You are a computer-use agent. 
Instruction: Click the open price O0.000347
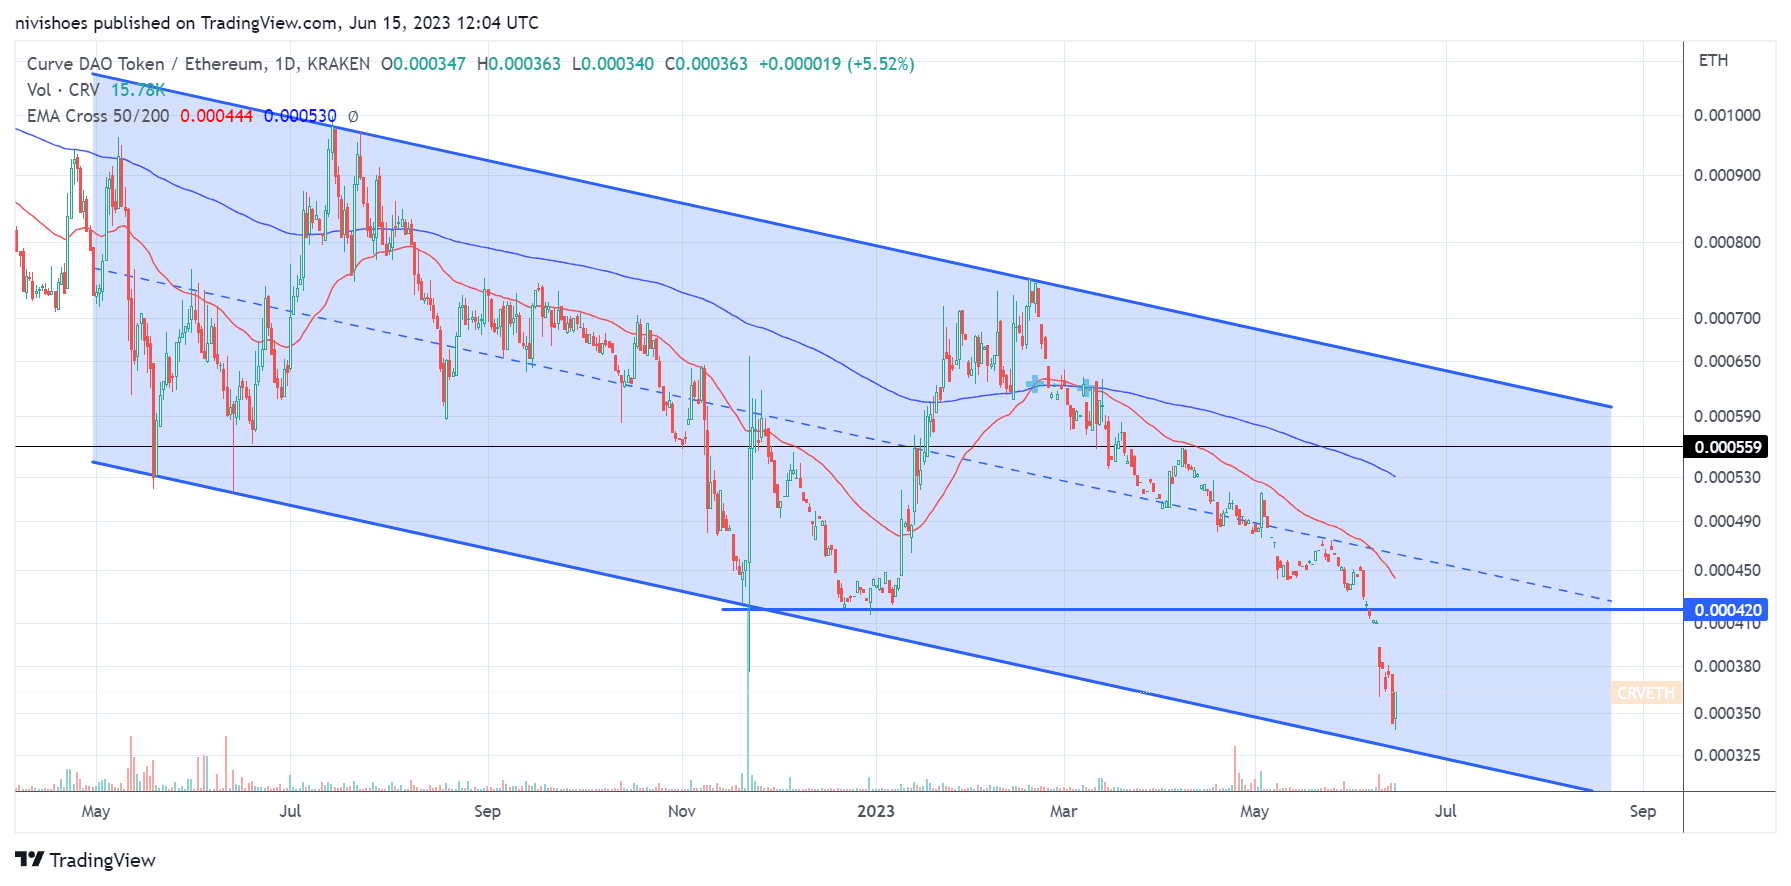423,64
